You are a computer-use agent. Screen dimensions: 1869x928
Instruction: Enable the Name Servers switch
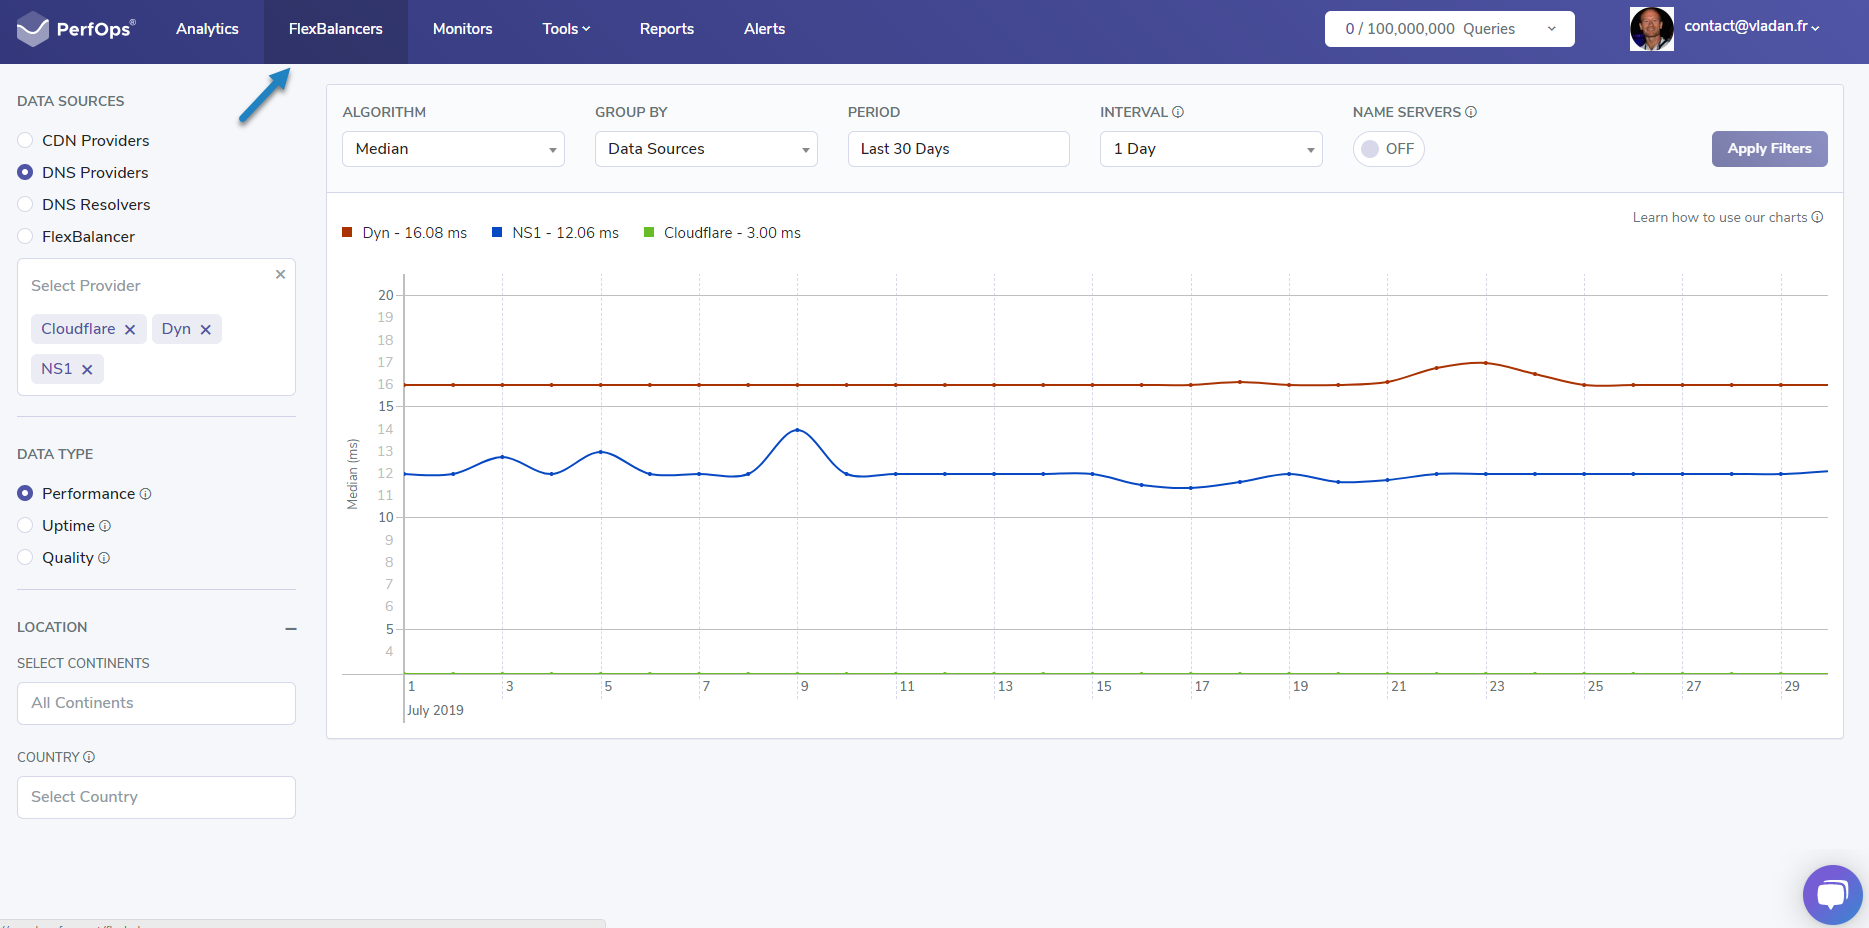(1388, 148)
